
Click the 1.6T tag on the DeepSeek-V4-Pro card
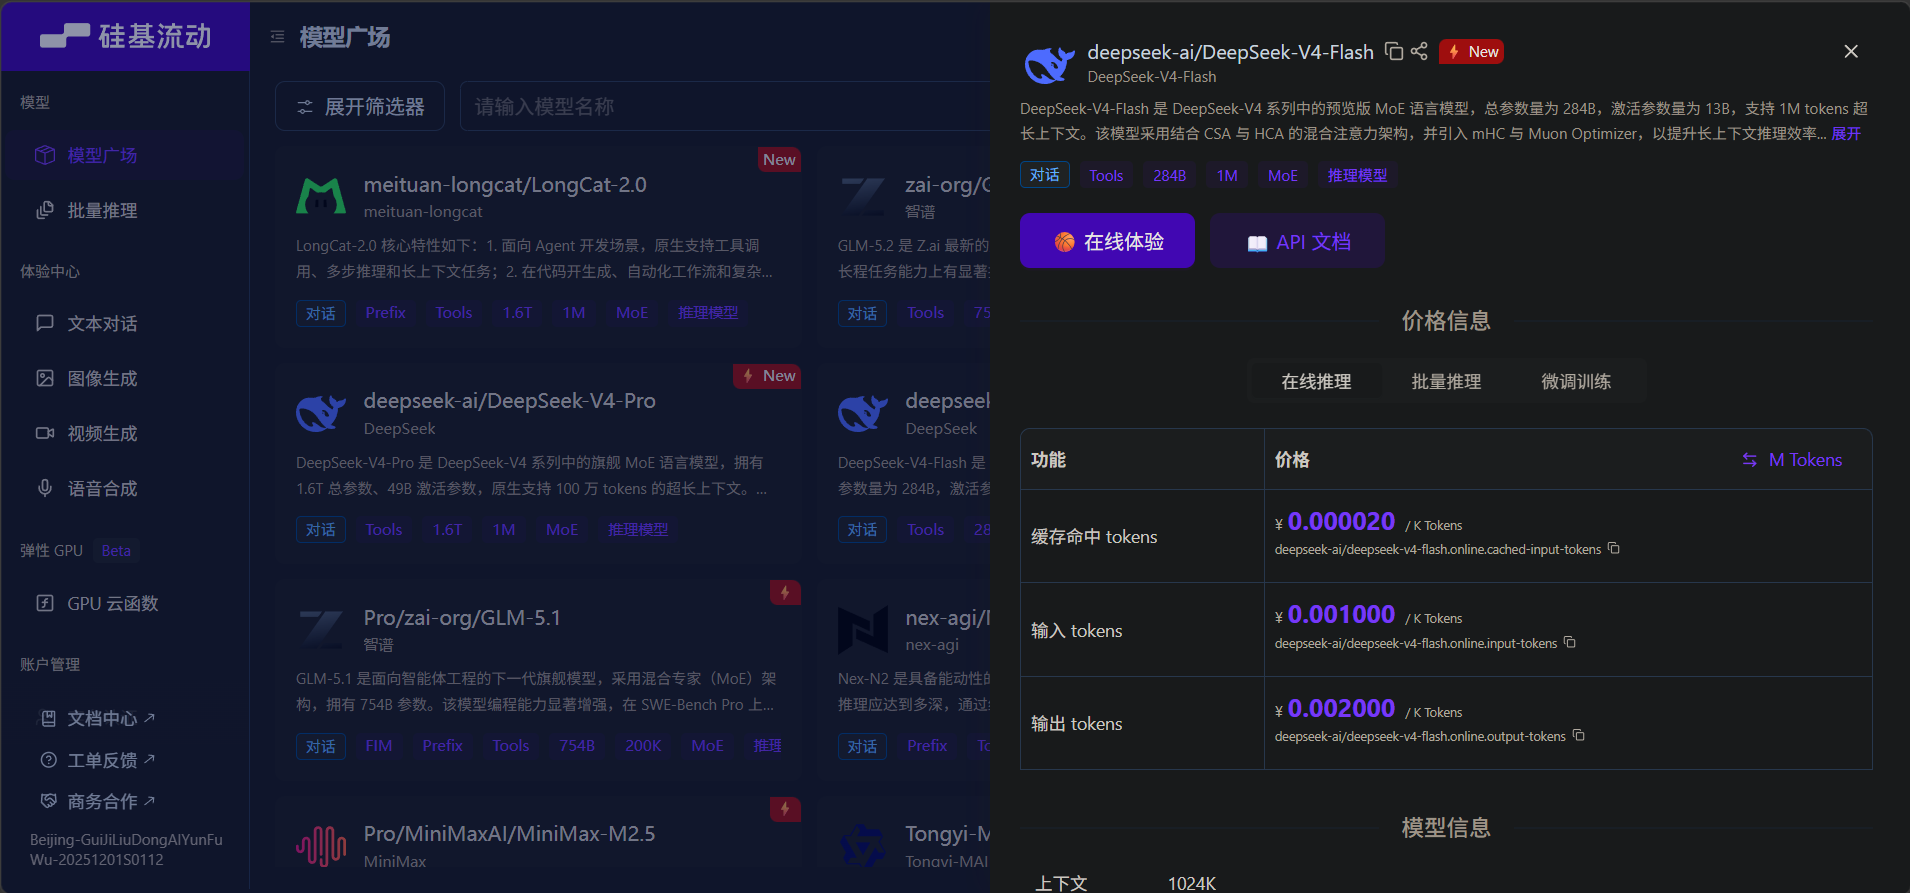tap(448, 530)
